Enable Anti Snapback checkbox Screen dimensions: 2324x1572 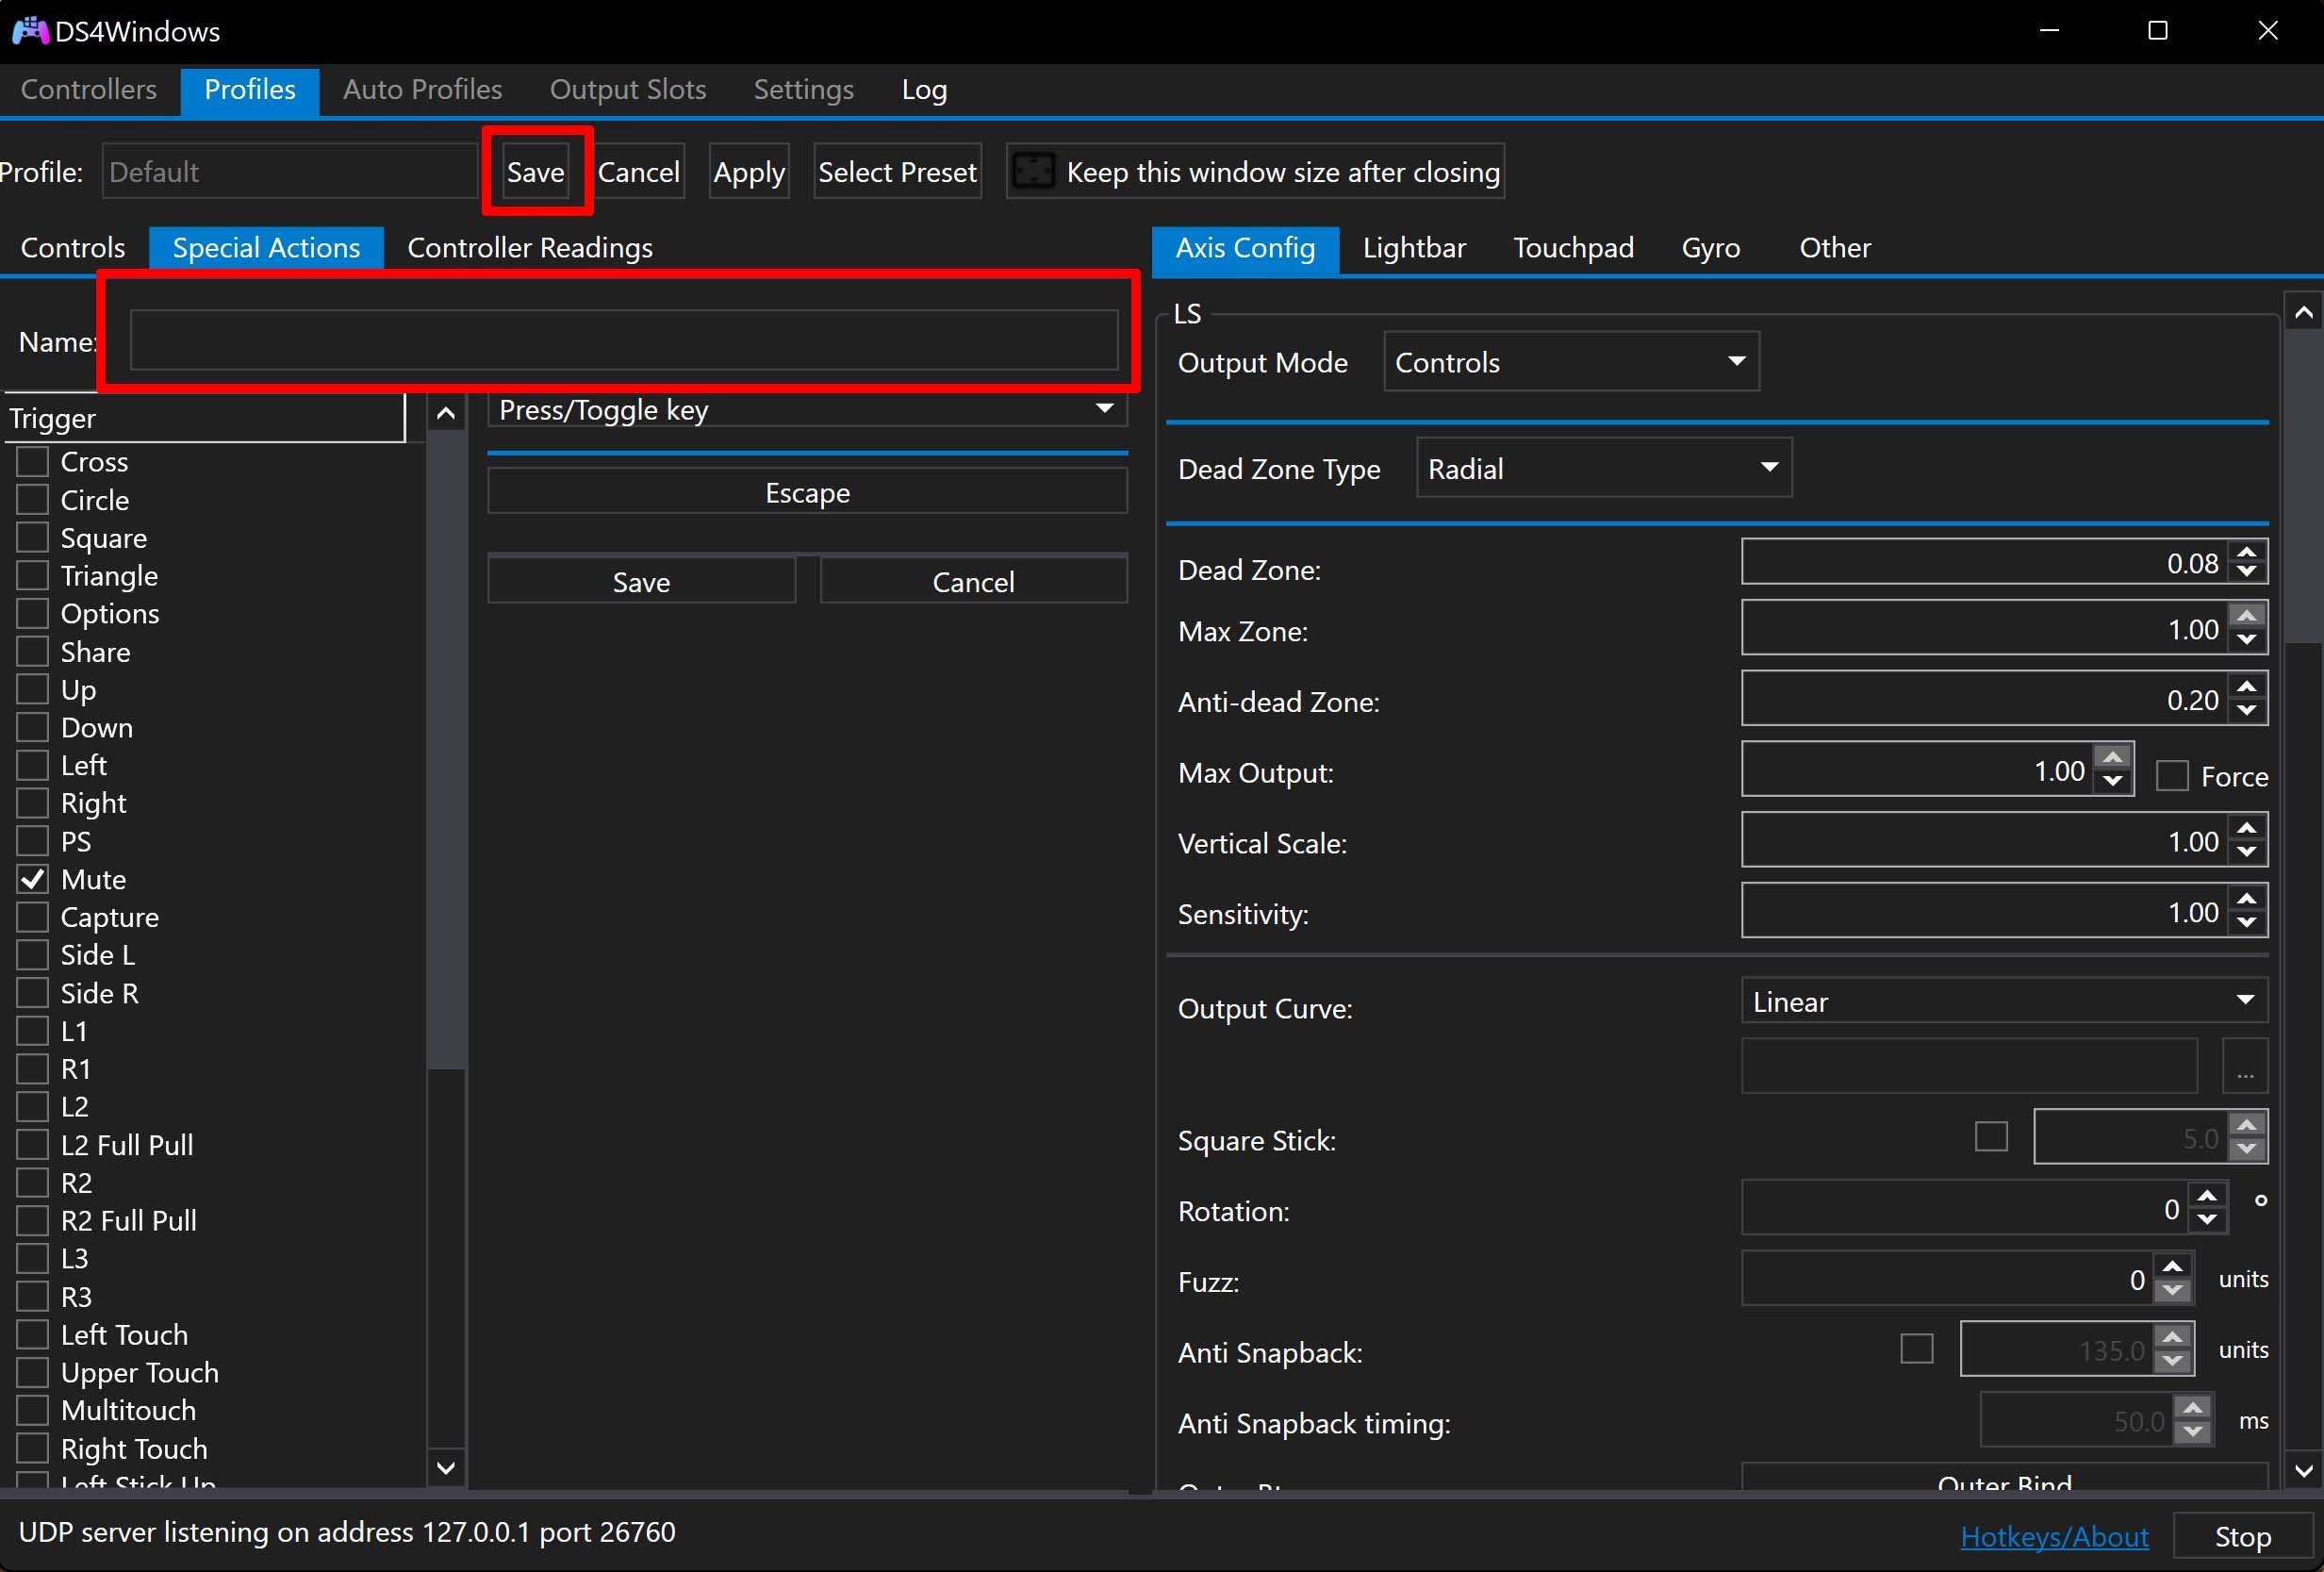coord(1917,1348)
